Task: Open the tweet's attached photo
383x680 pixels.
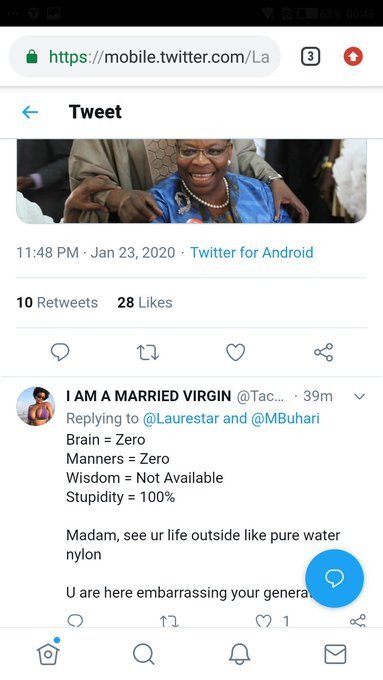Action: pyautogui.click(x=191, y=181)
